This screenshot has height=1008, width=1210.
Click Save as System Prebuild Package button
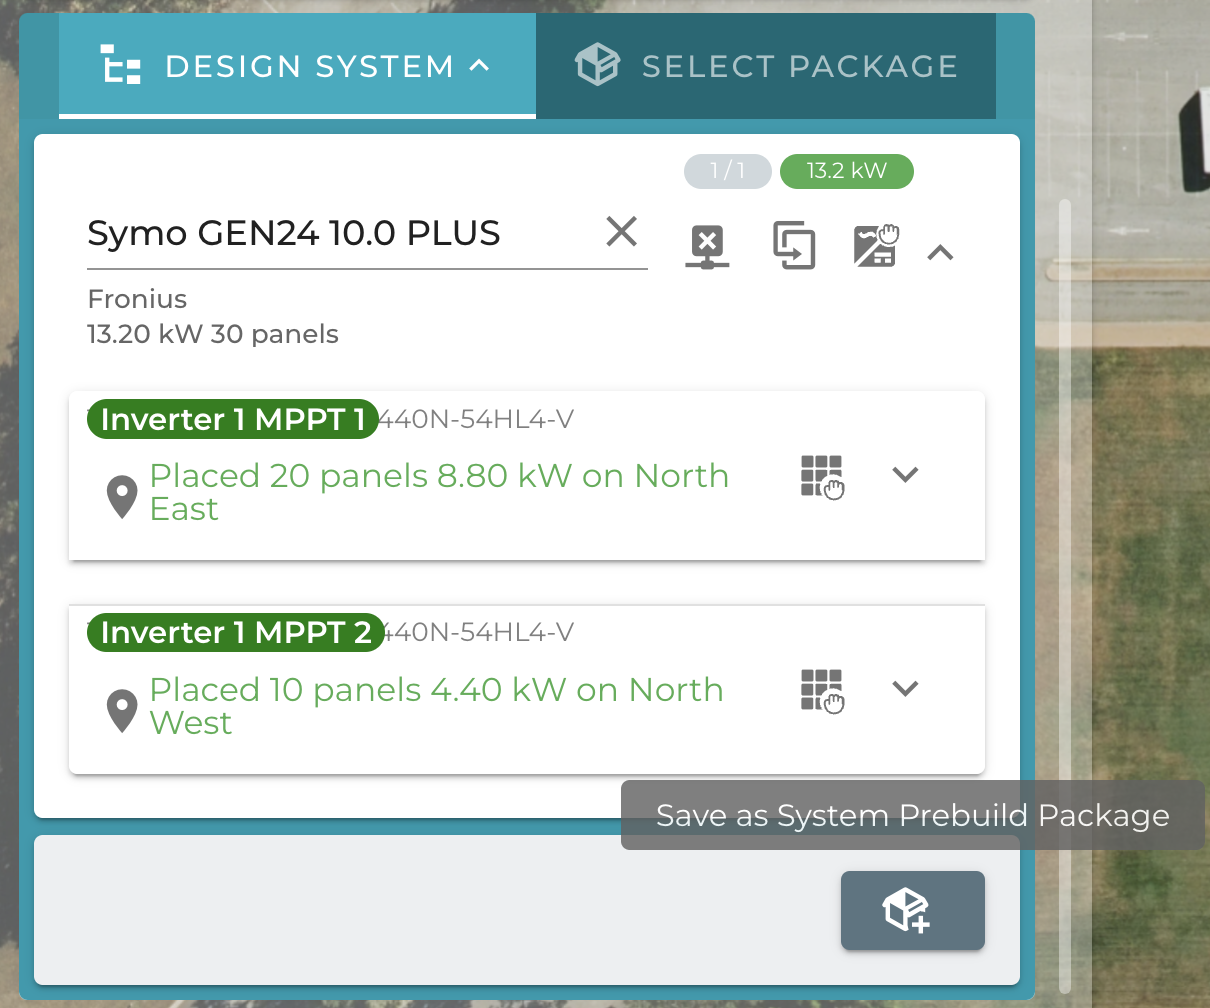coord(912,910)
